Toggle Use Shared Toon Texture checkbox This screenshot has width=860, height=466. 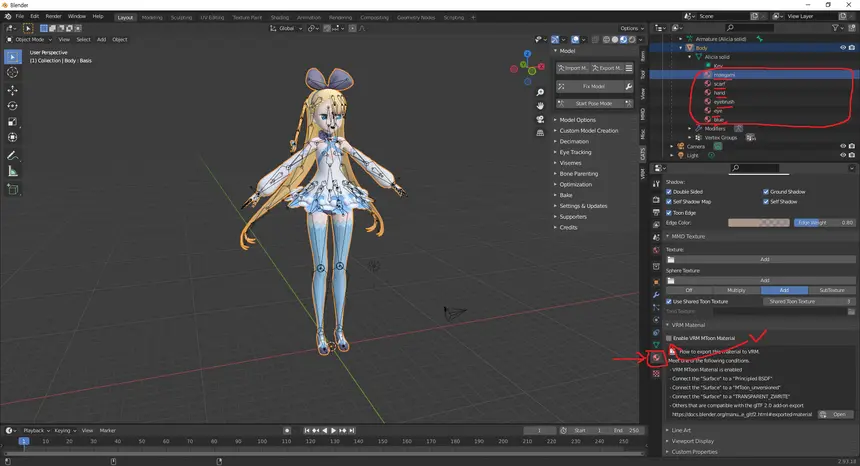tap(669, 302)
